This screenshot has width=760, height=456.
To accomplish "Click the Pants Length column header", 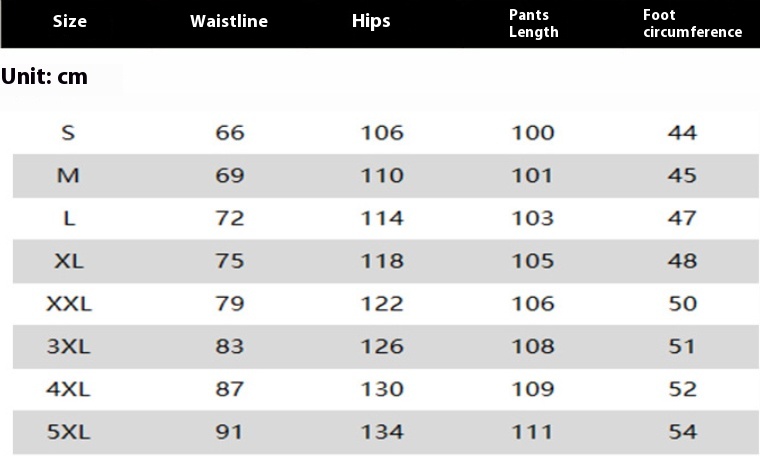I will 534,23.
